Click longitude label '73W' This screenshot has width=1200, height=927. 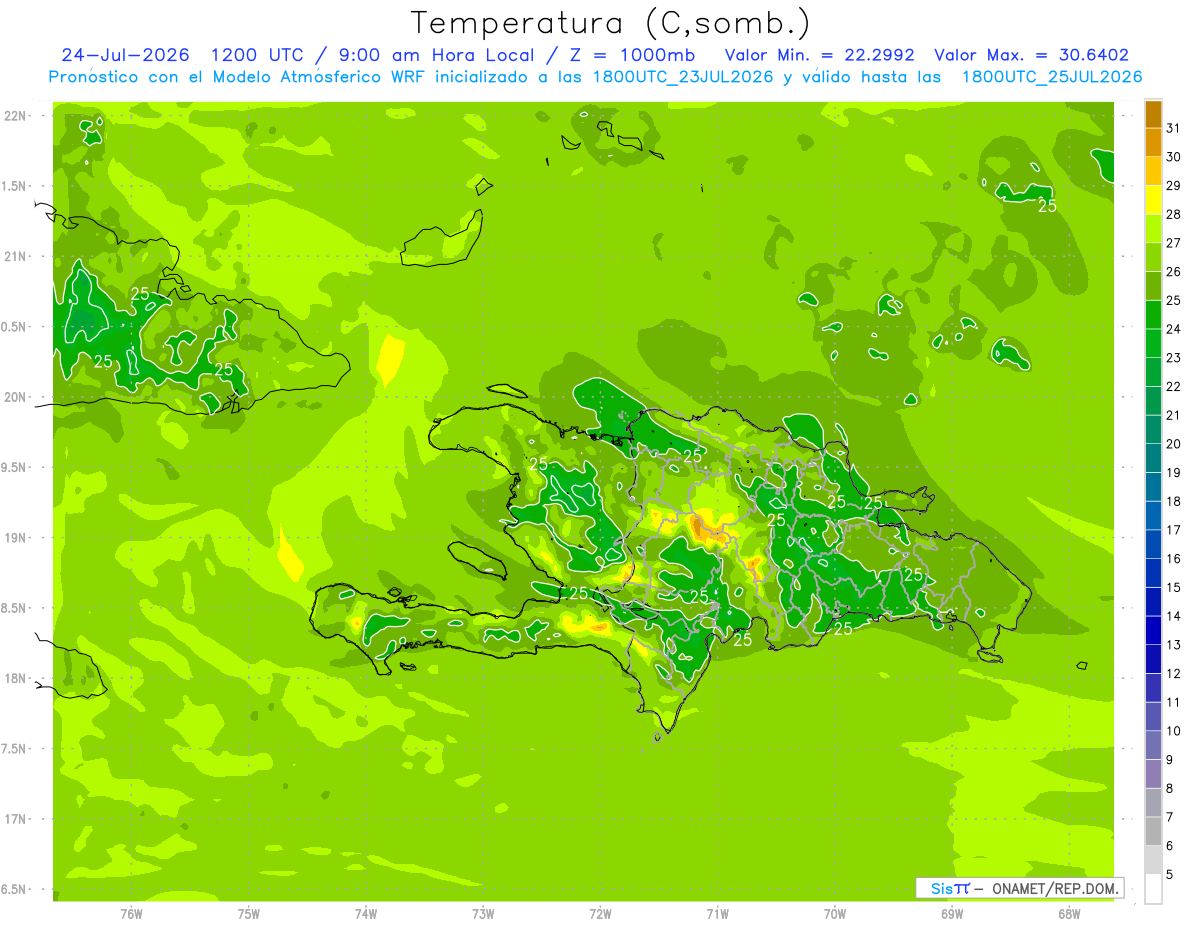pos(483,913)
